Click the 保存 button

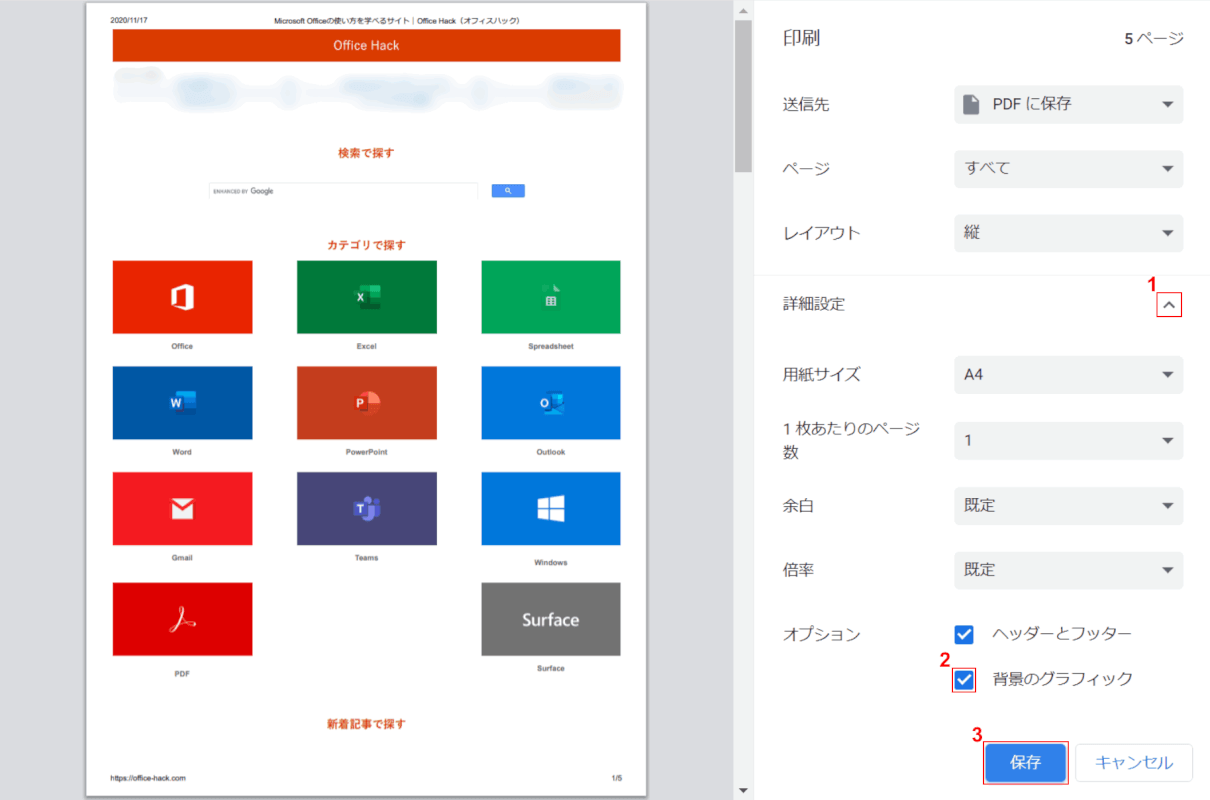tap(1026, 763)
